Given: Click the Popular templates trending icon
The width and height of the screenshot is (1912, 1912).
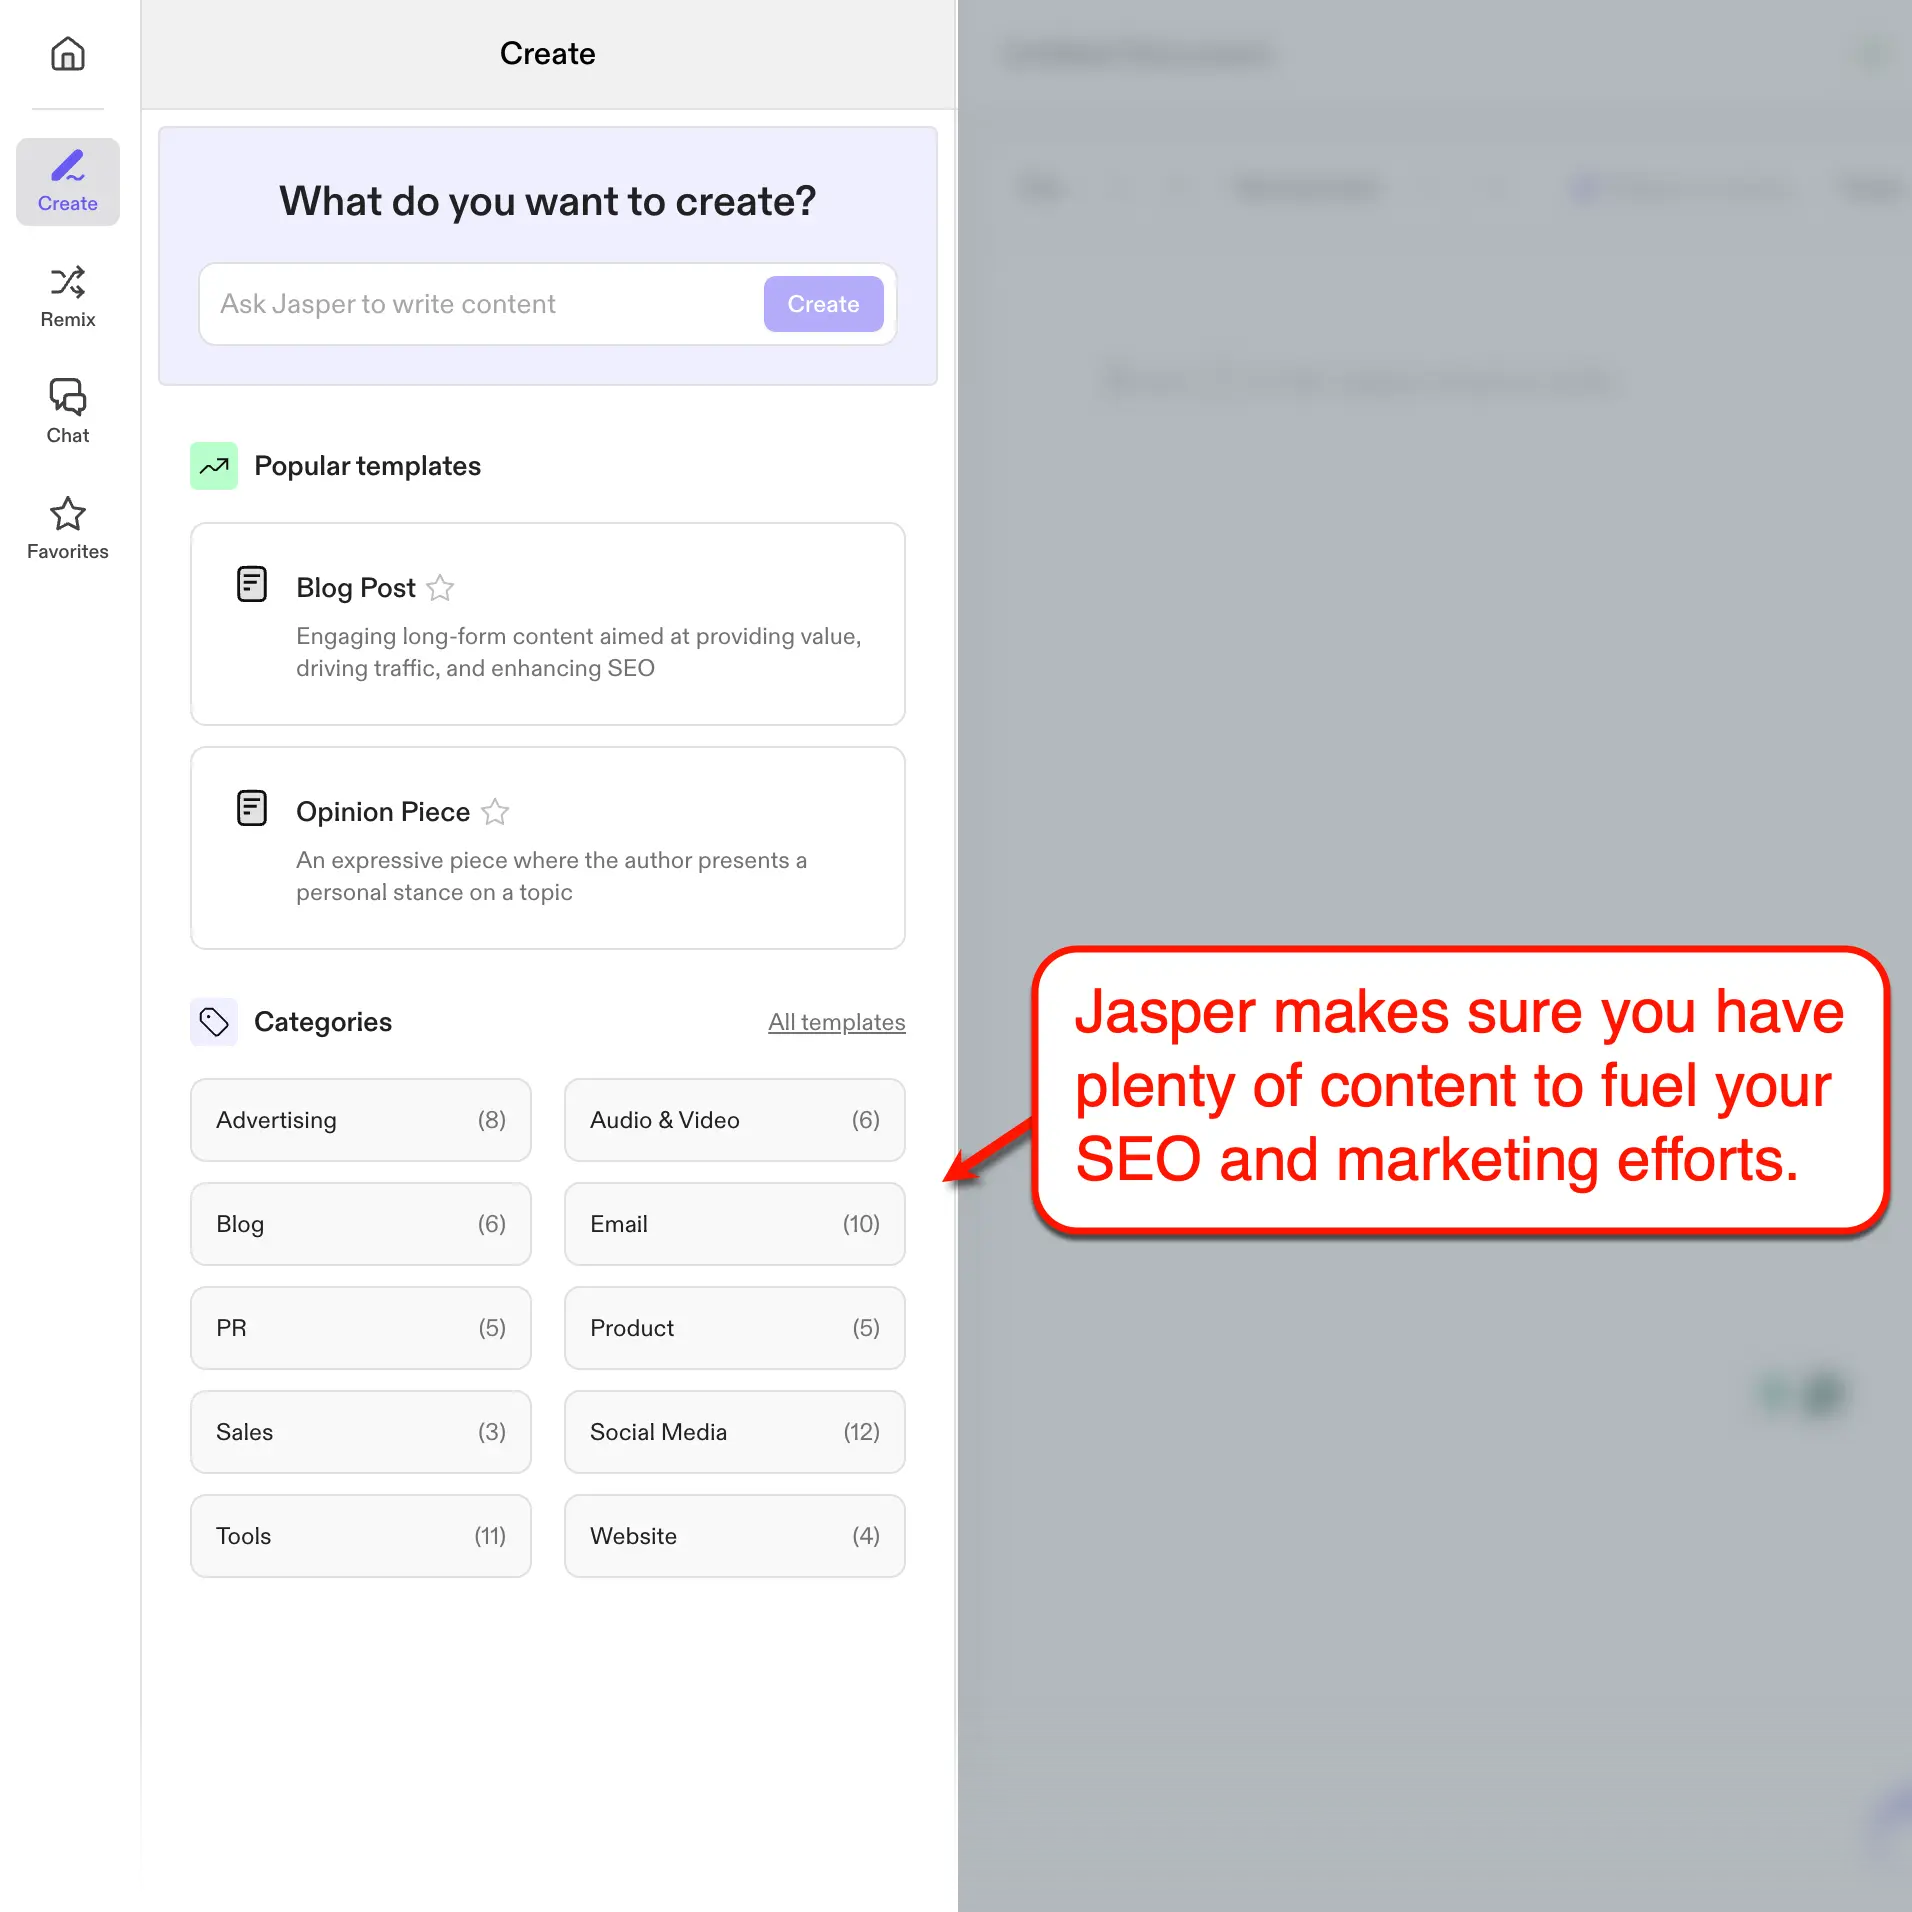Looking at the screenshot, I should pos(213,465).
